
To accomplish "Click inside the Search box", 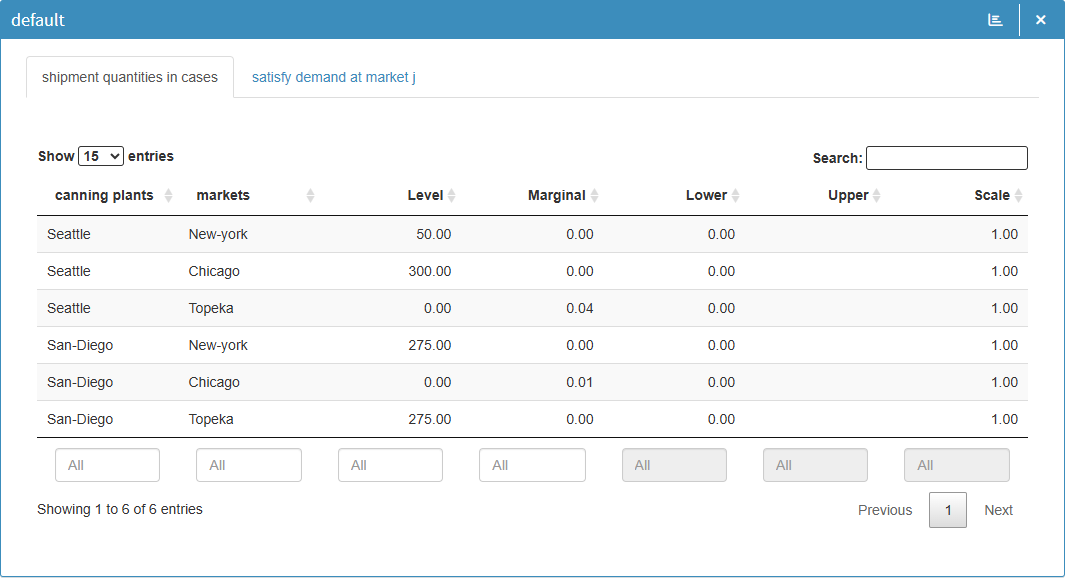I will tap(946, 157).
